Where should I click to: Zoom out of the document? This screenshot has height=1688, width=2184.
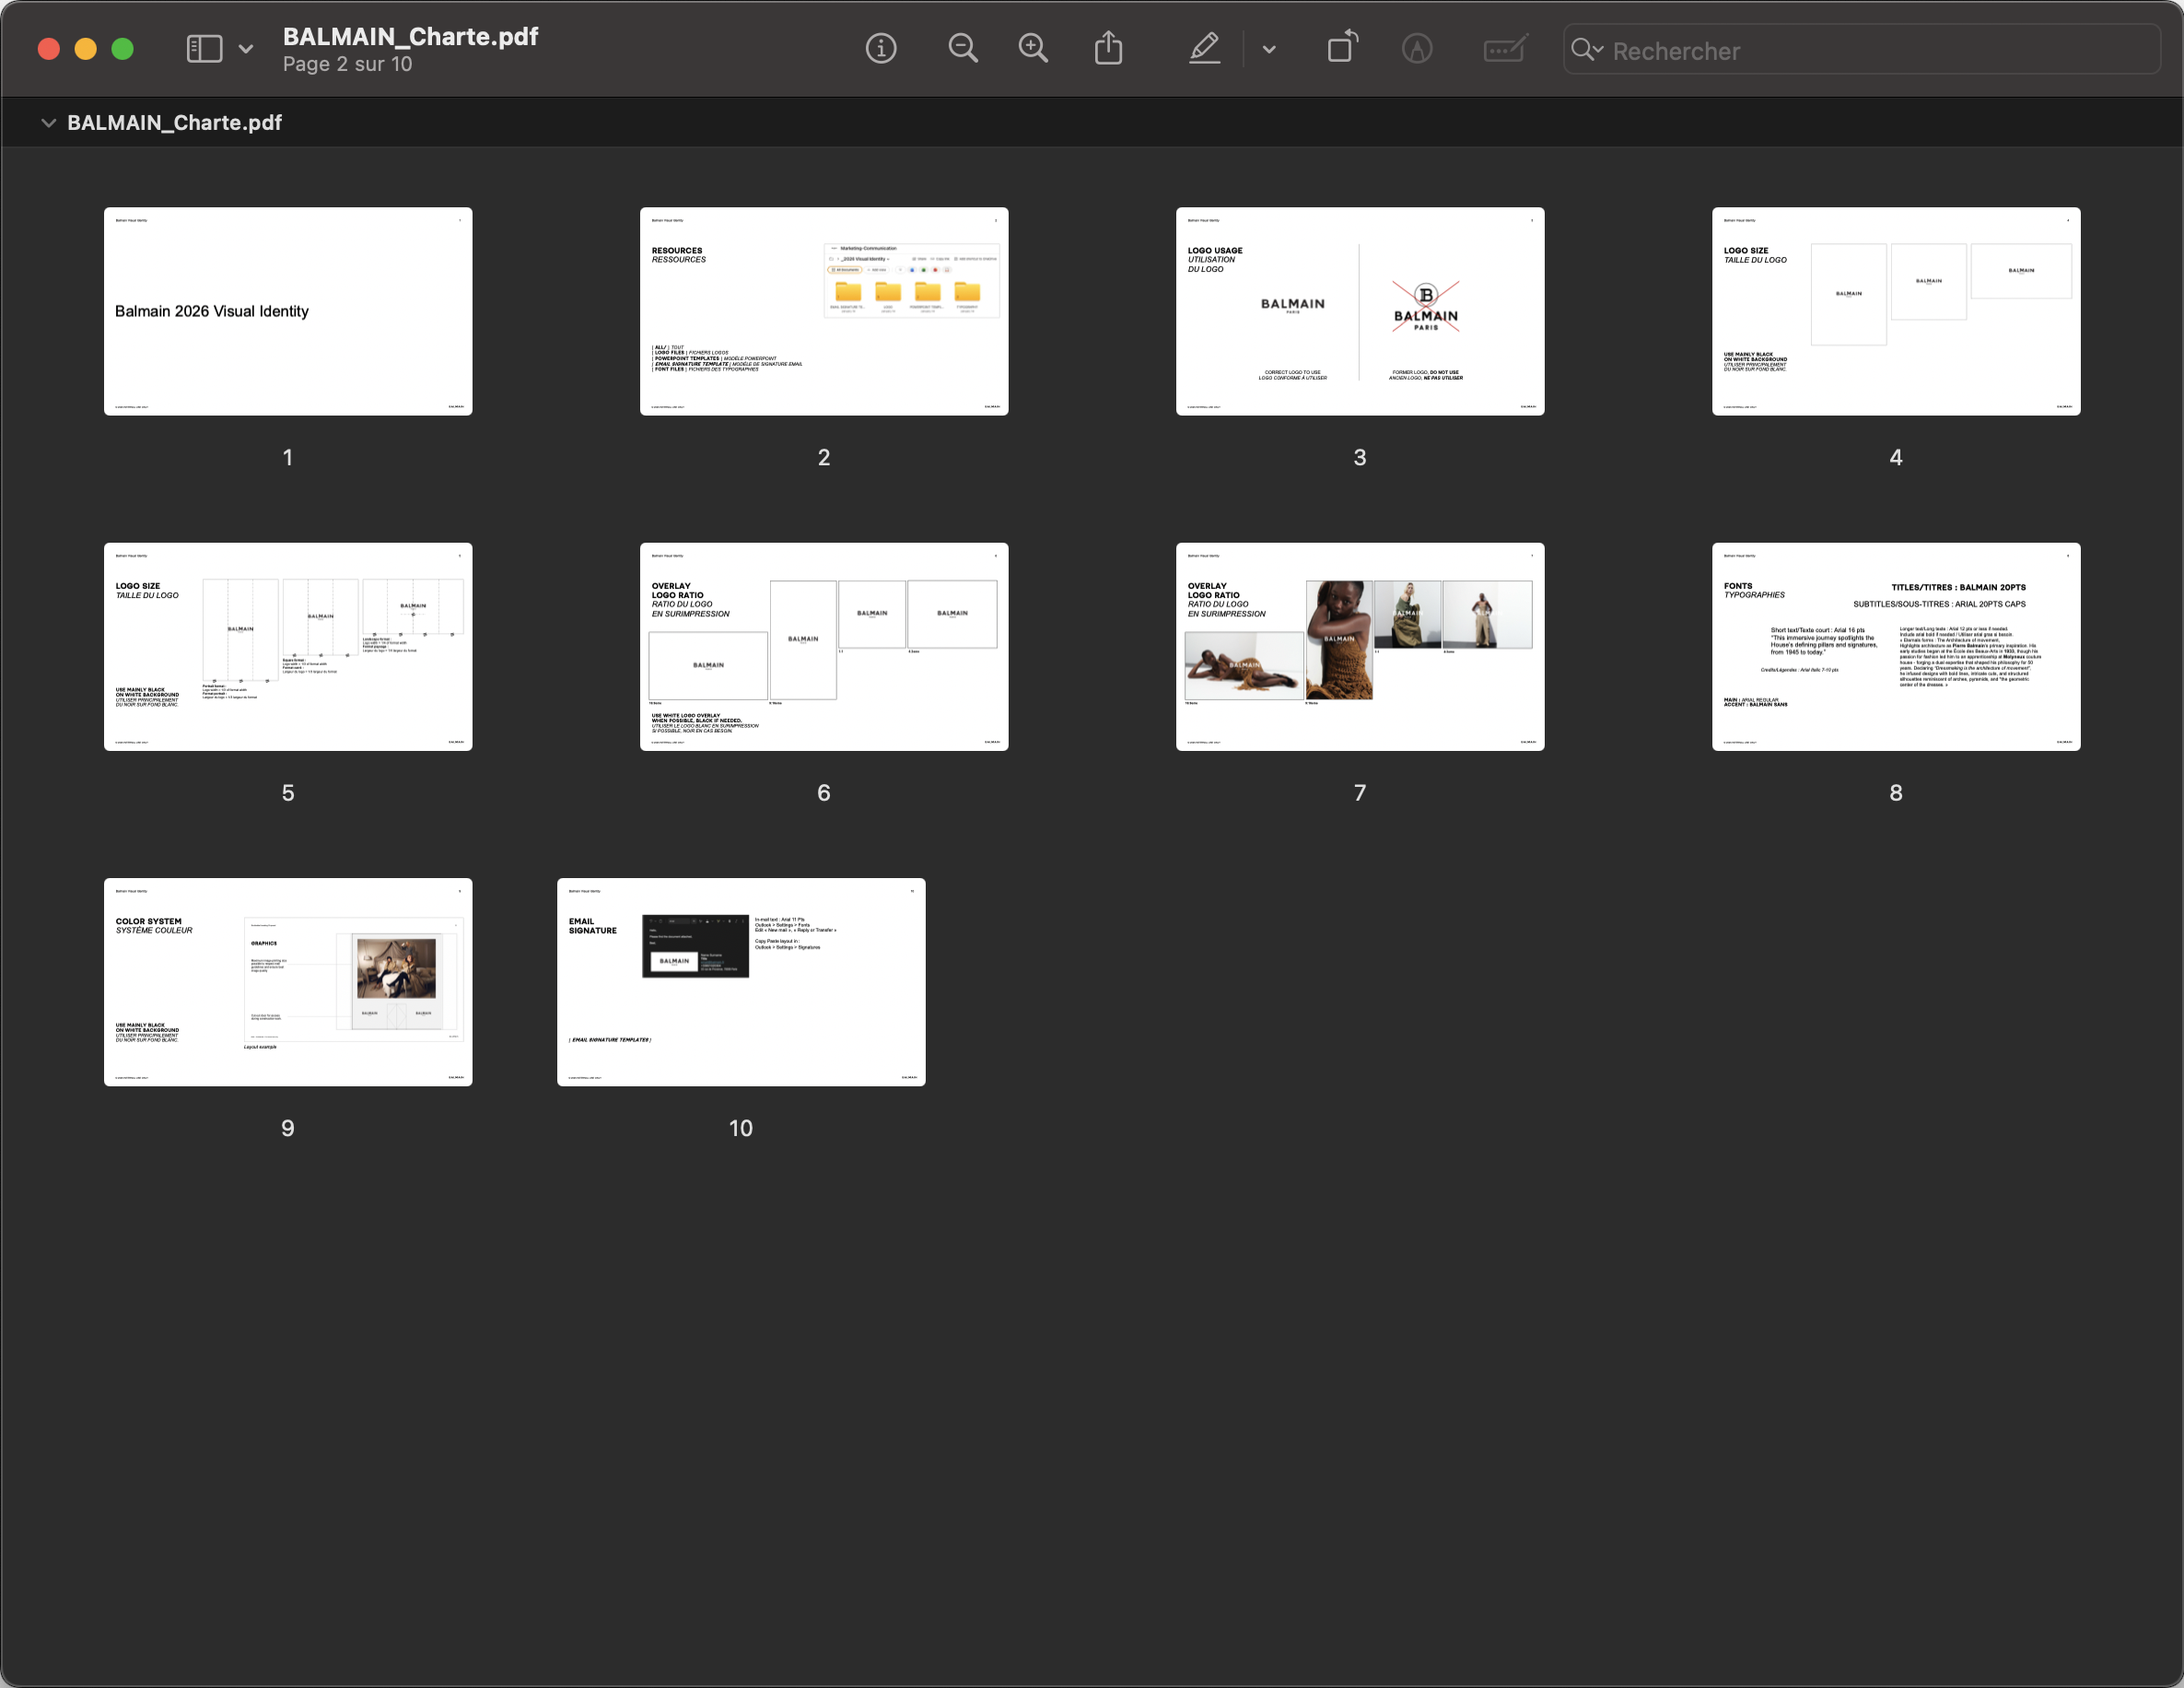963,49
